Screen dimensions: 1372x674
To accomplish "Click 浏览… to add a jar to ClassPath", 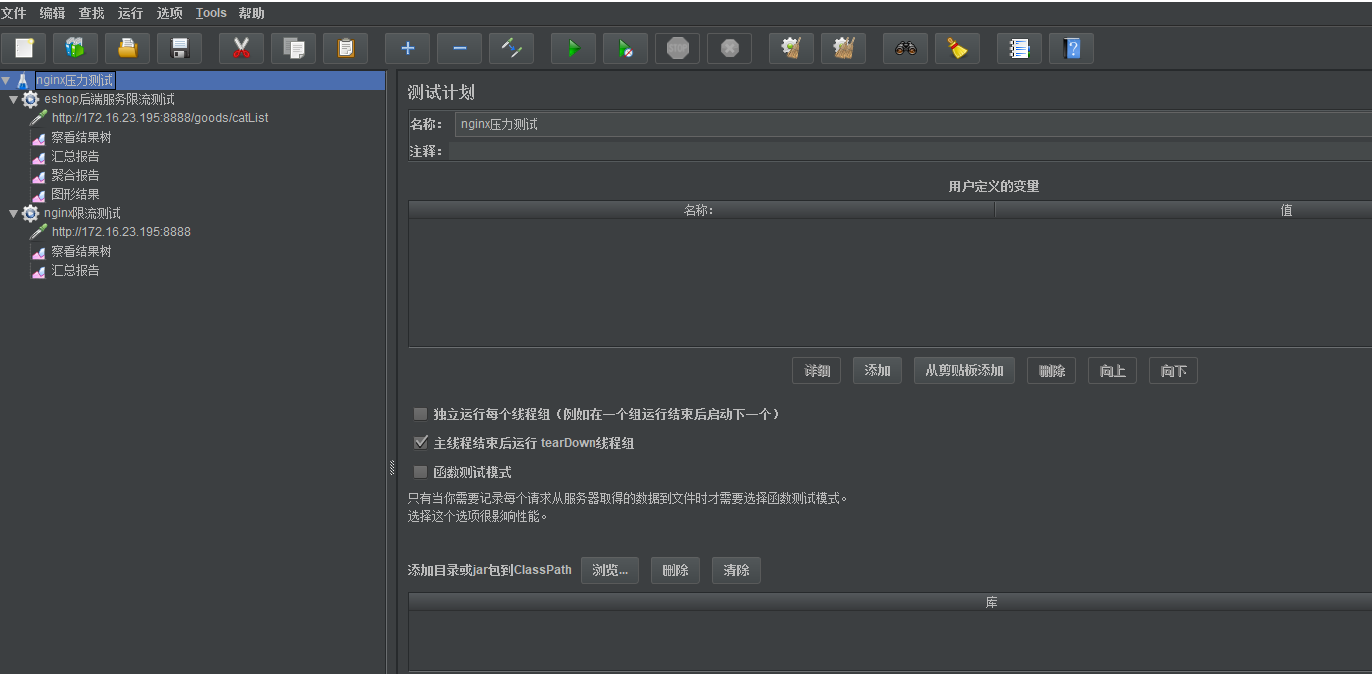I will 609,570.
